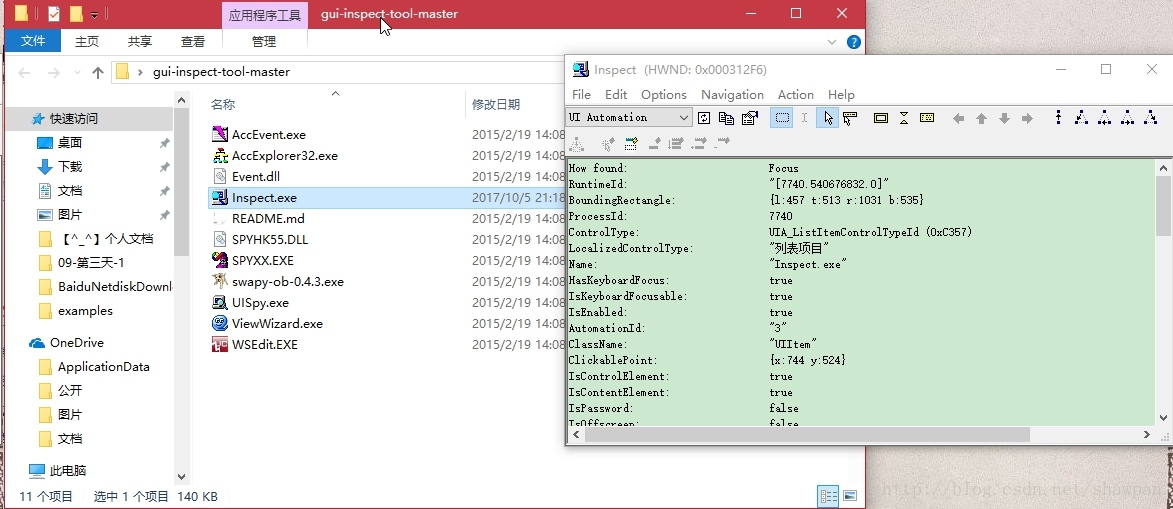Switch to the 查看 ribbon tab
Screen dimensions: 1173x509
tap(193, 42)
